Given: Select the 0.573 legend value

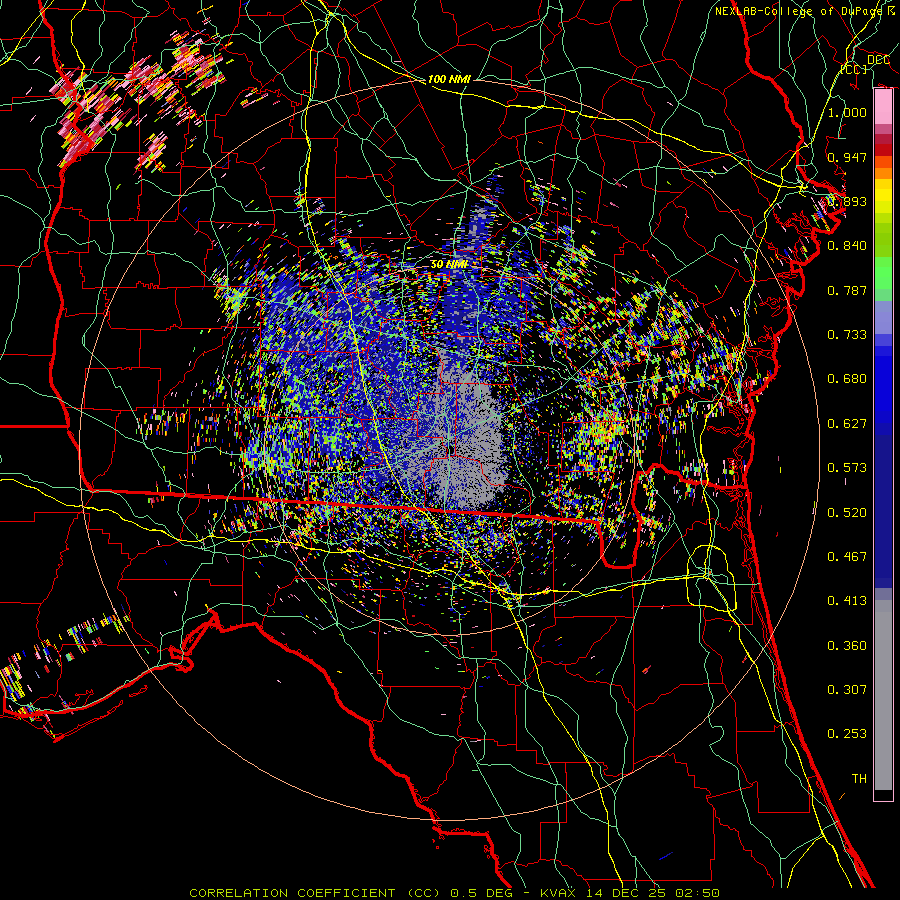Looking at the screenshot, I should pyautogui.click(x=847, y=468).
